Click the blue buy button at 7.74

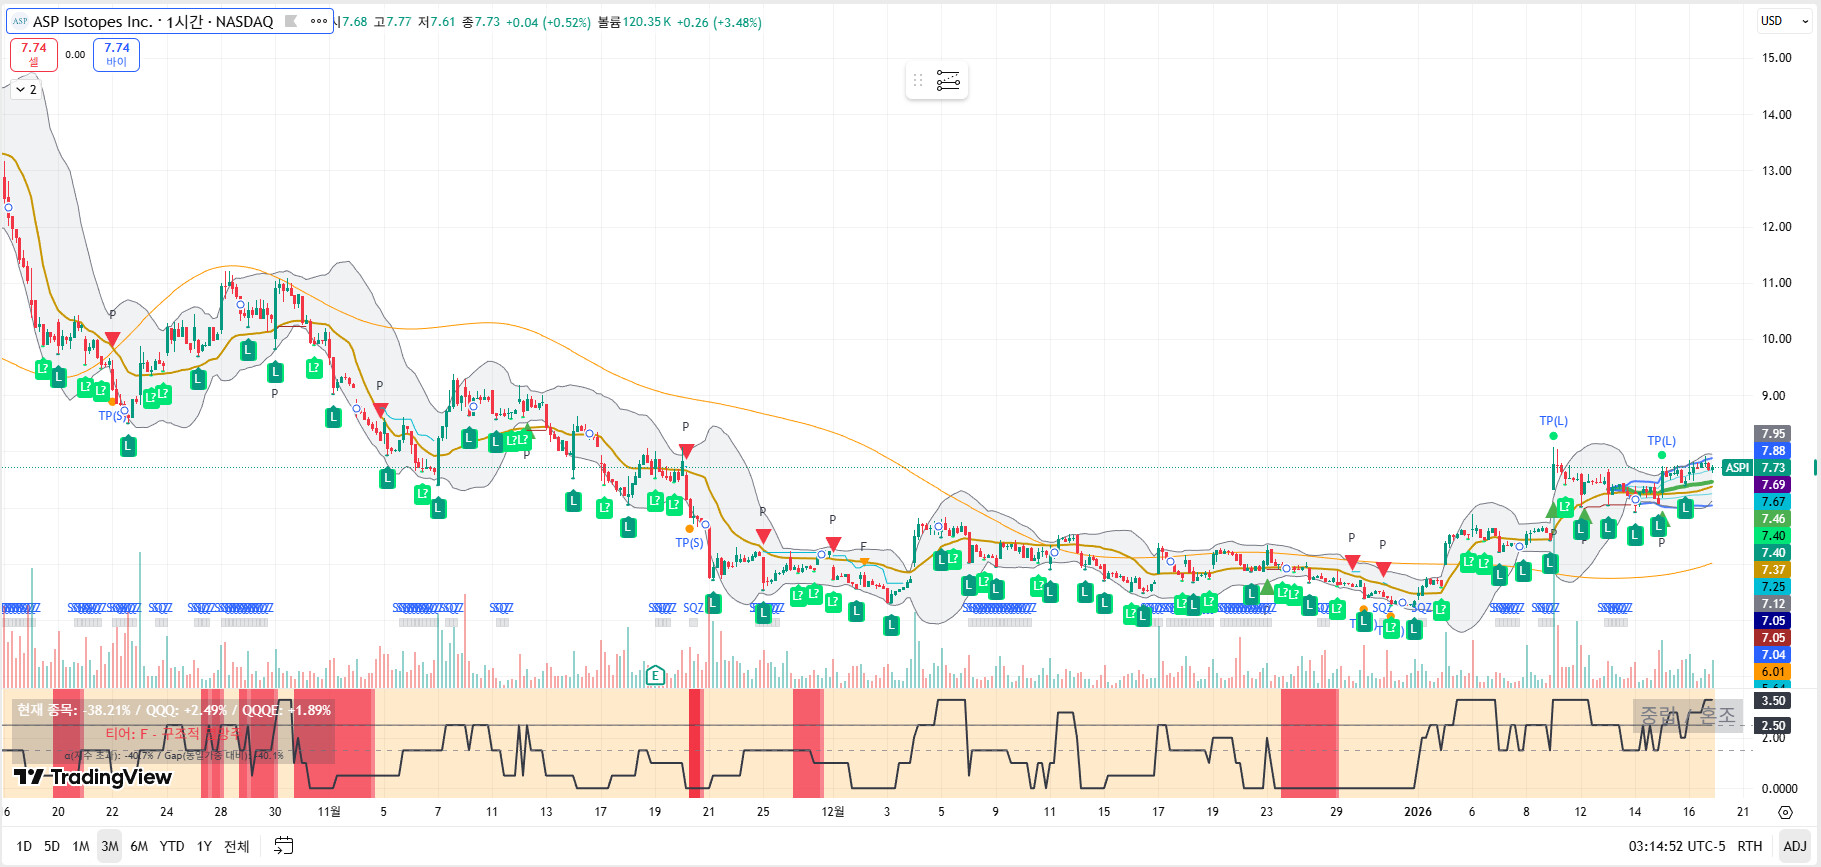[116, 54]
